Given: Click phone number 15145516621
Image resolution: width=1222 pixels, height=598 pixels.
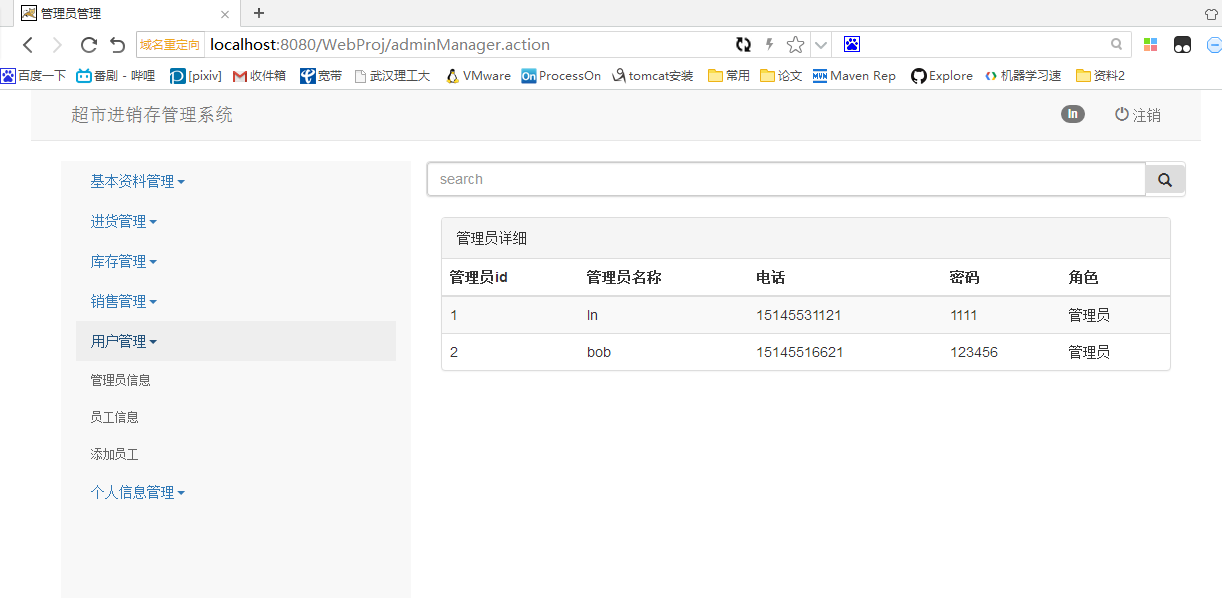Looking at the screenshot, I should [x=799, y=352].
